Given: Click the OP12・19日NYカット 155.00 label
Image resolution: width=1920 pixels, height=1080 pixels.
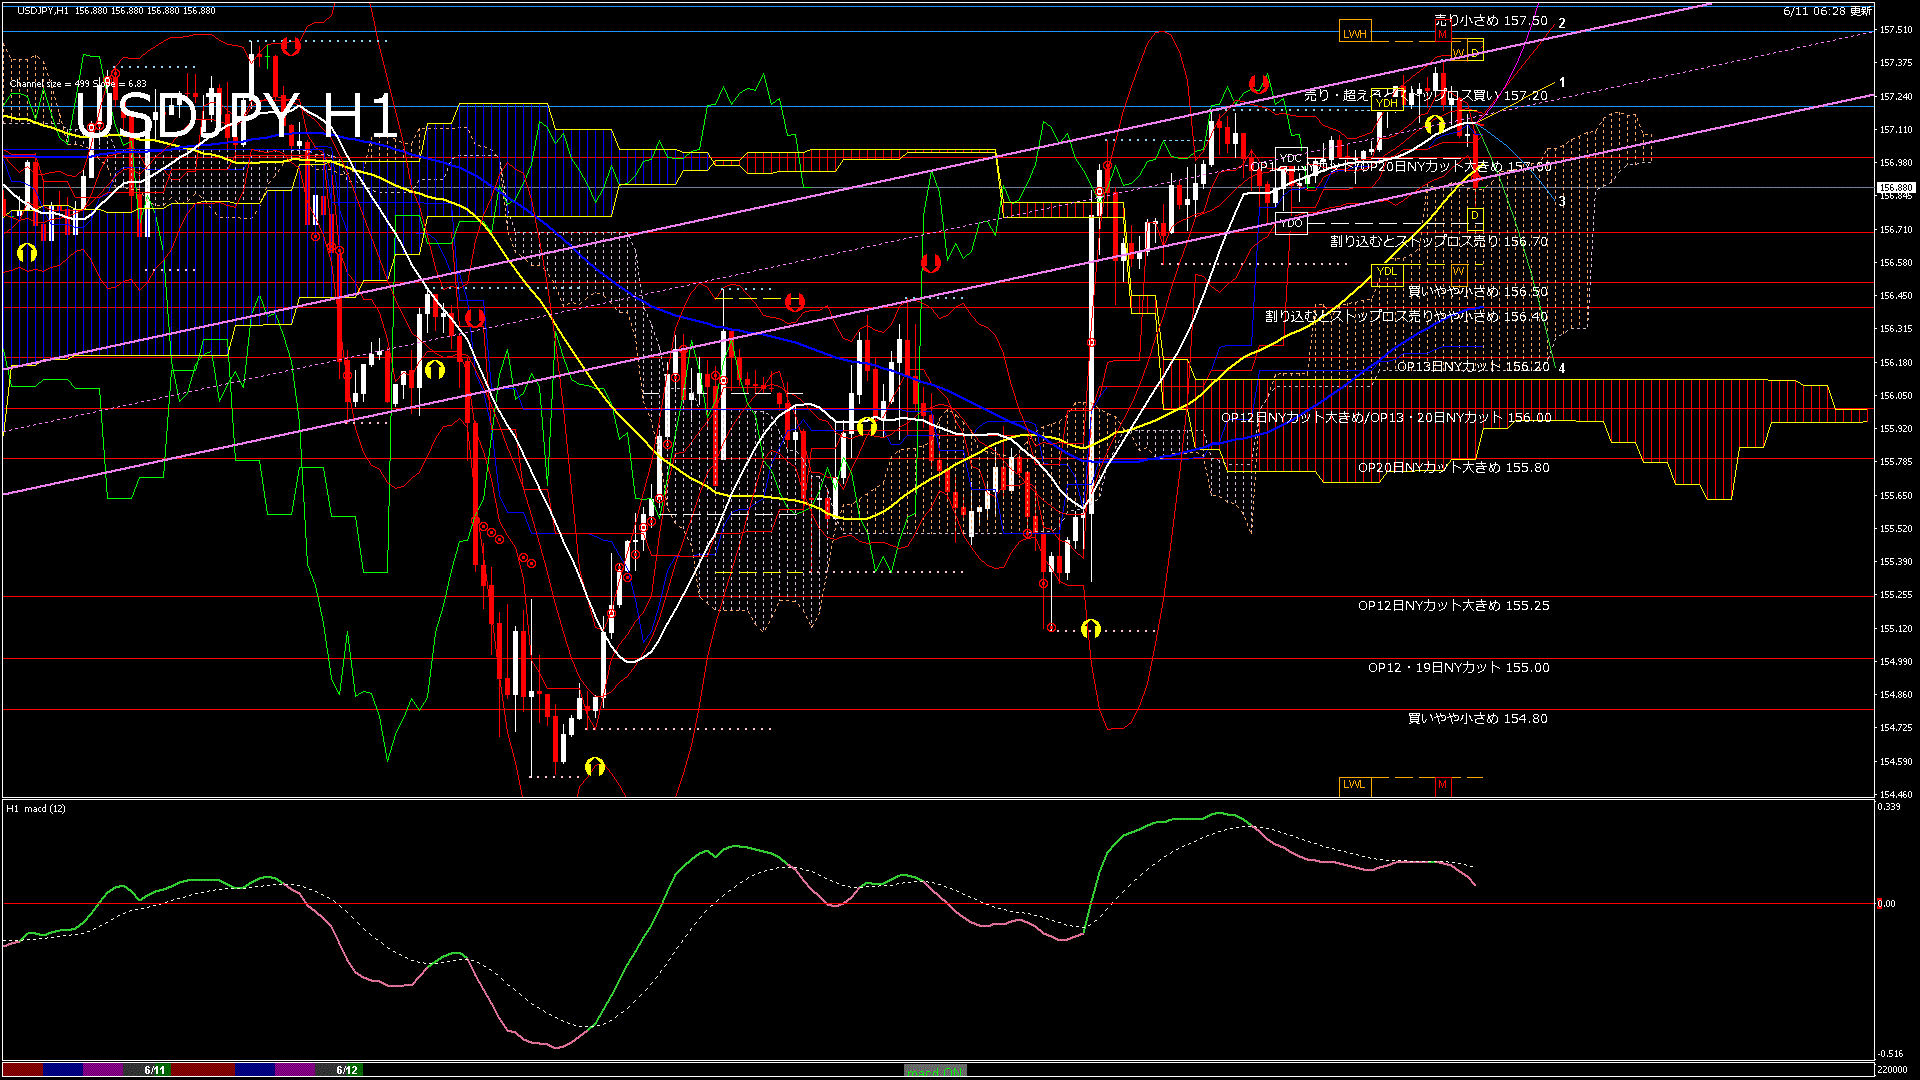Looking at the screenshot, I should pyautogui.click(x=1458, y=668).
